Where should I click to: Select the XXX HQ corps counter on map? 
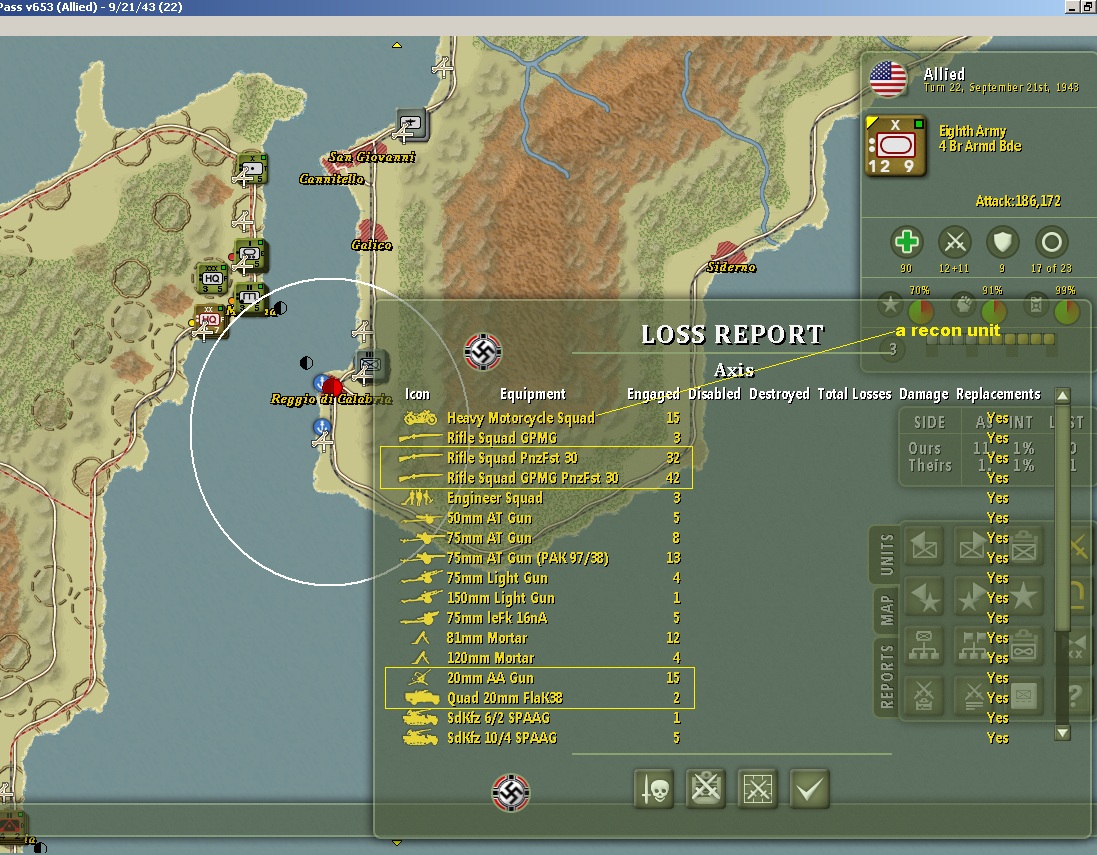[x=211, y=278]
